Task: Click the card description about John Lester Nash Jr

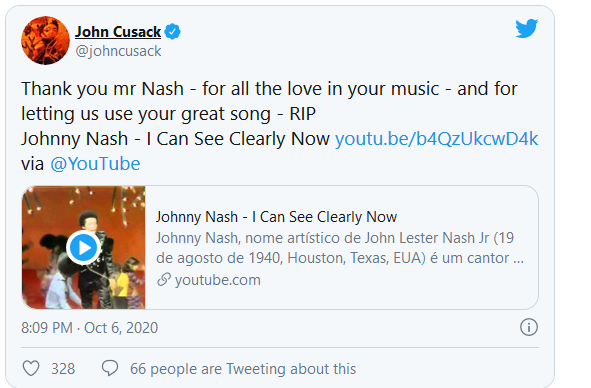Action: pos(340,248)
